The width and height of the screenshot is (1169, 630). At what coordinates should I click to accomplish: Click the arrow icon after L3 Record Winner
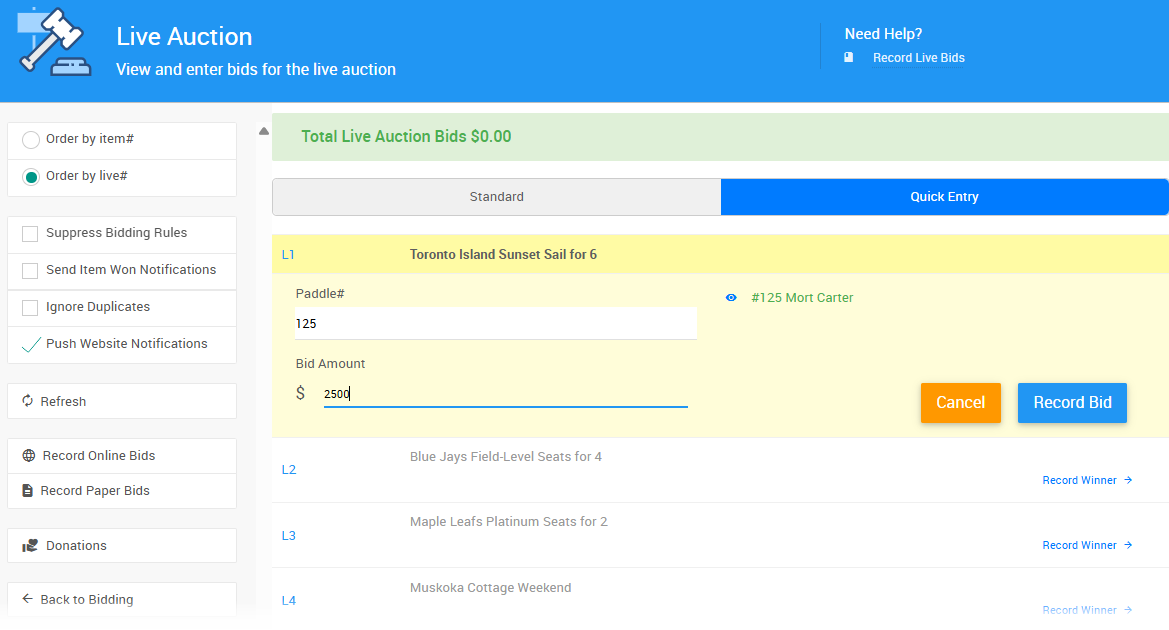[1128, 545]
